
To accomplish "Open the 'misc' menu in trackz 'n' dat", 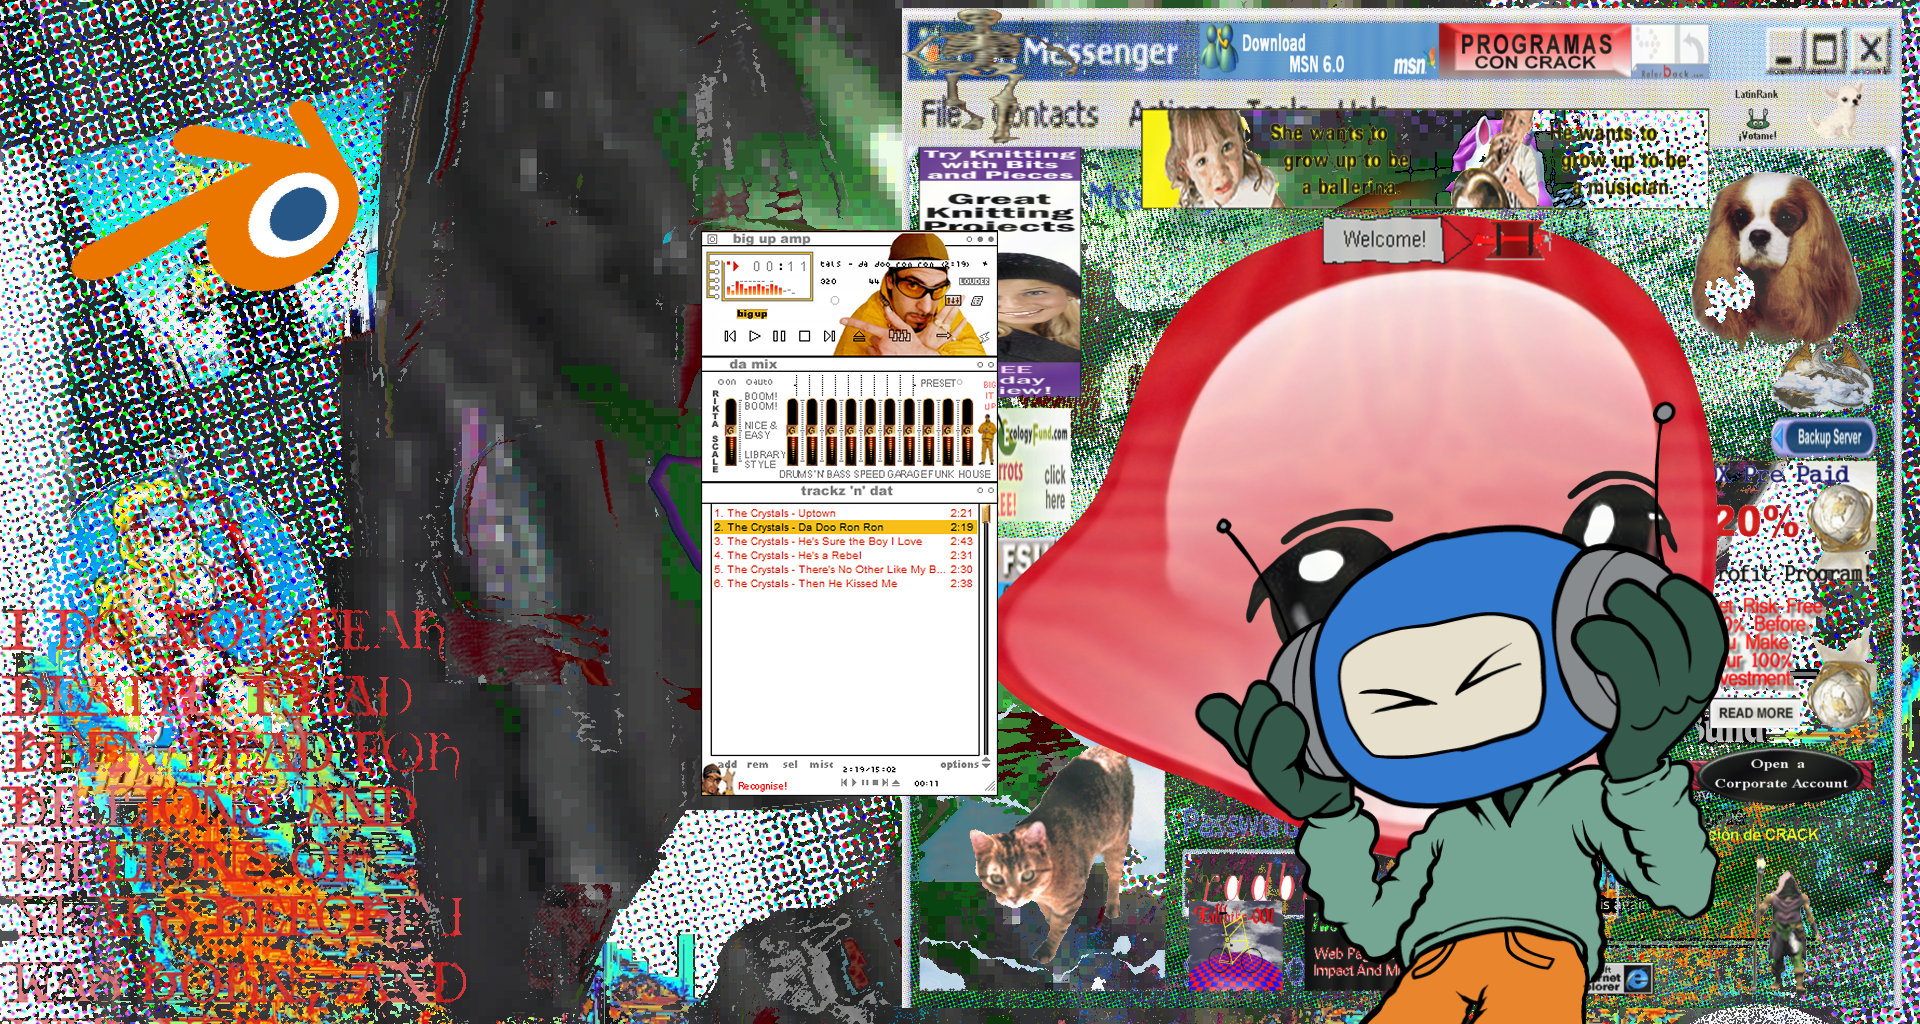I will click(821, 764).
